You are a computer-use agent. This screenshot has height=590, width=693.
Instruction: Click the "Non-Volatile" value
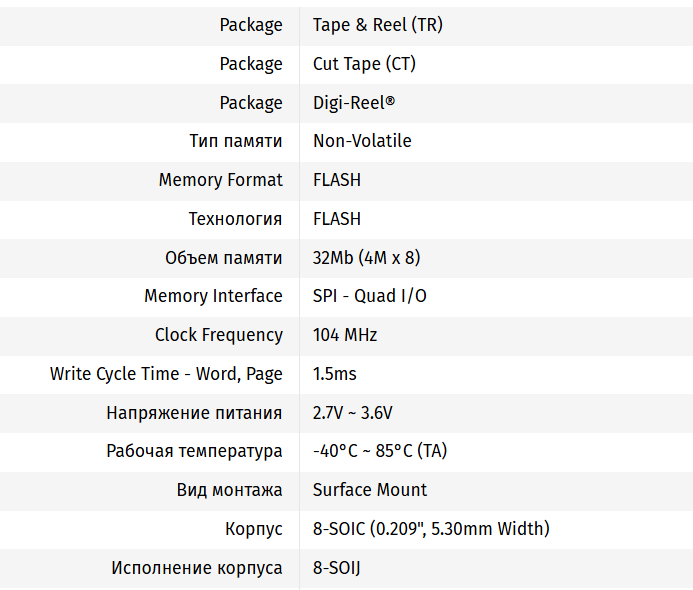362,141
